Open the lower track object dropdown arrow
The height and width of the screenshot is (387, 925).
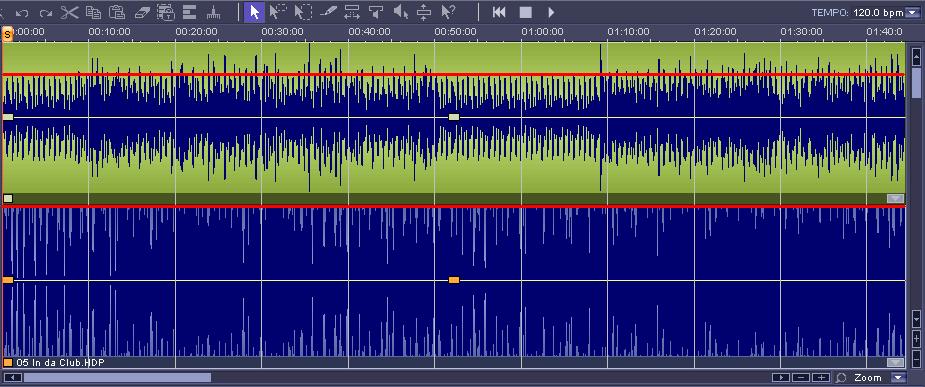click(896, 362)
